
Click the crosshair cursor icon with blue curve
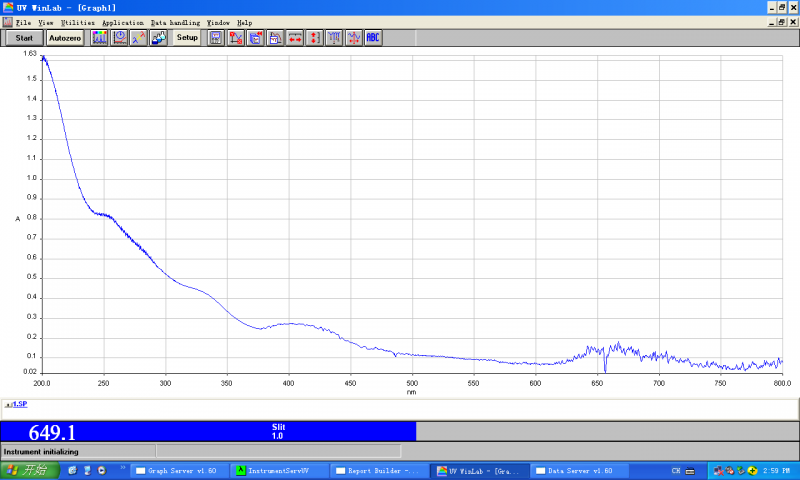click(x=354, y=38)
